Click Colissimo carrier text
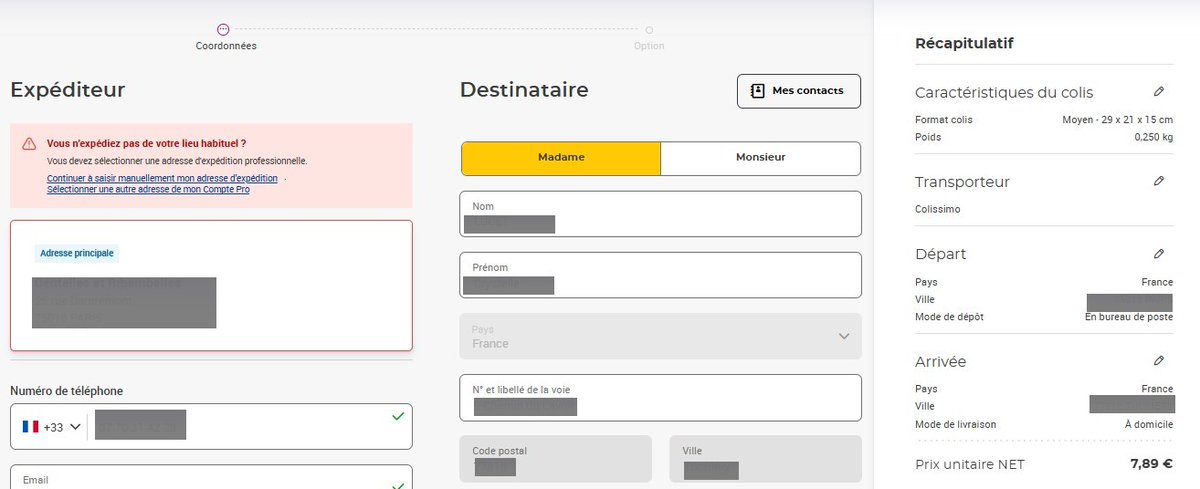 tap(938, 210)
